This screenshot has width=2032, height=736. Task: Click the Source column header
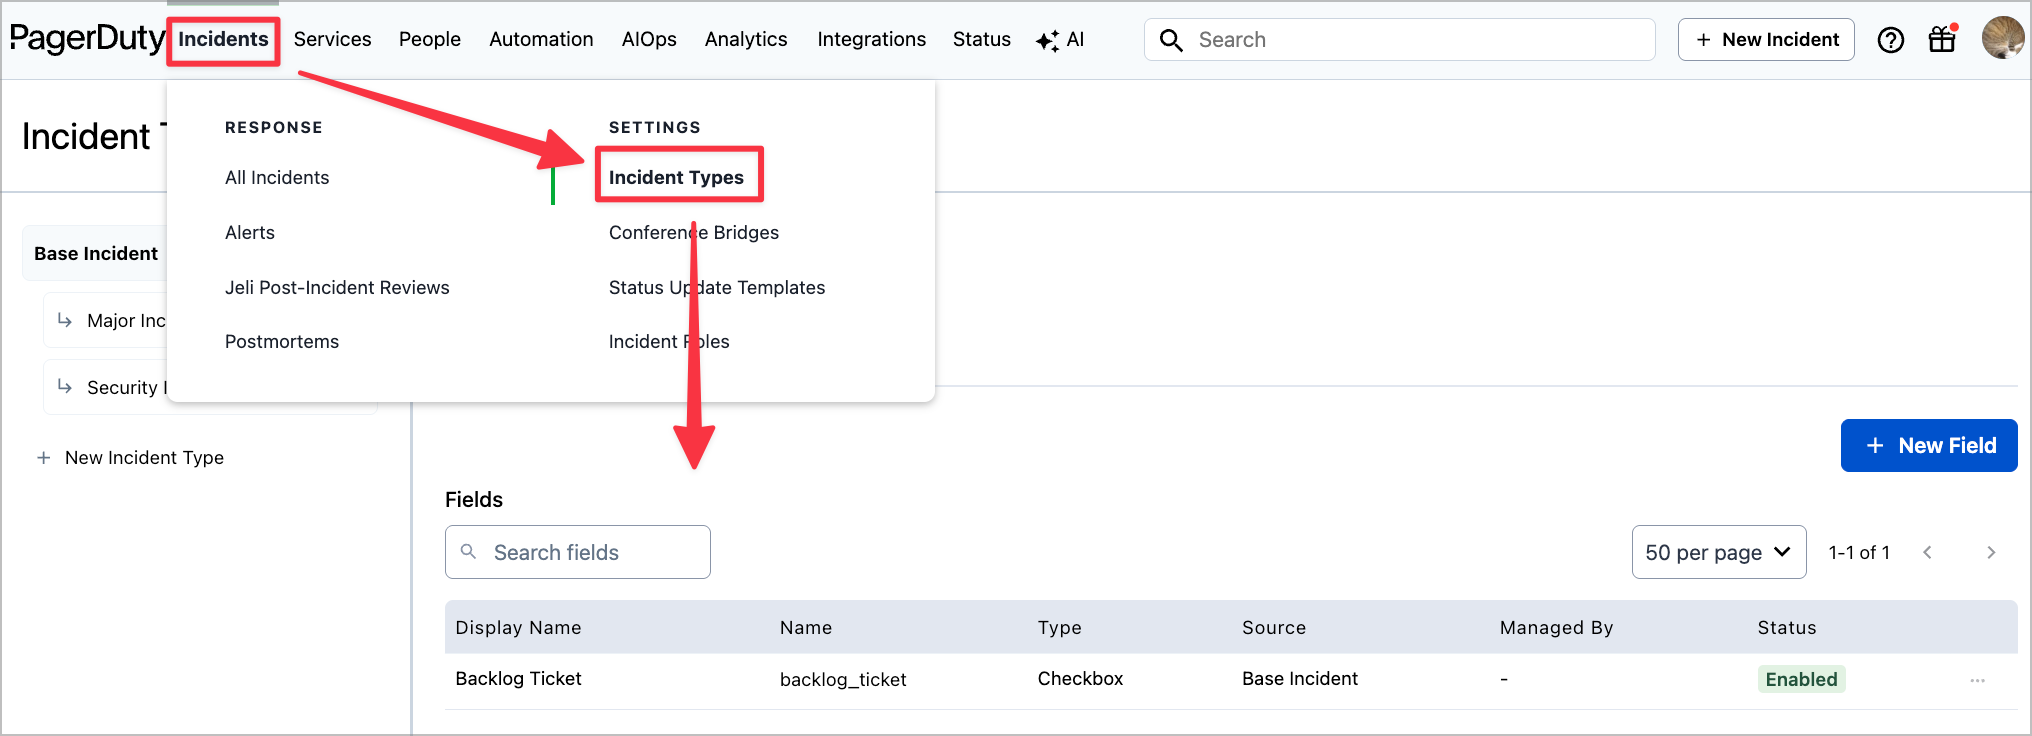click(1274, 627)
